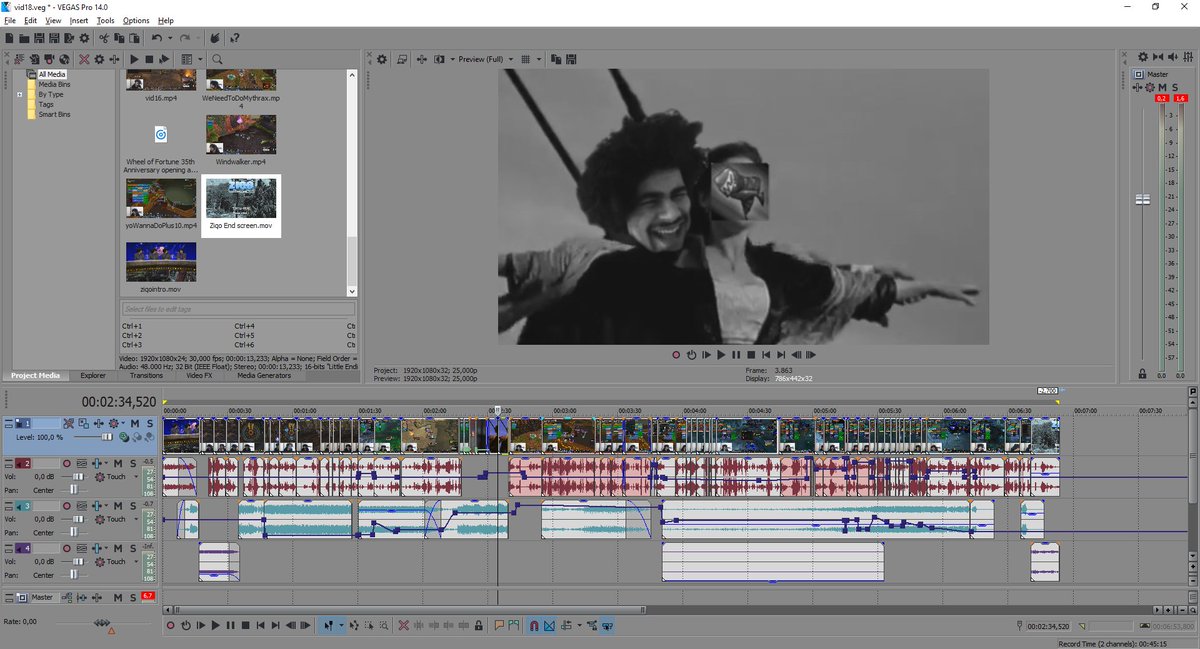Open the Edit menu
1200x649 pixels.
pos(31,20)
